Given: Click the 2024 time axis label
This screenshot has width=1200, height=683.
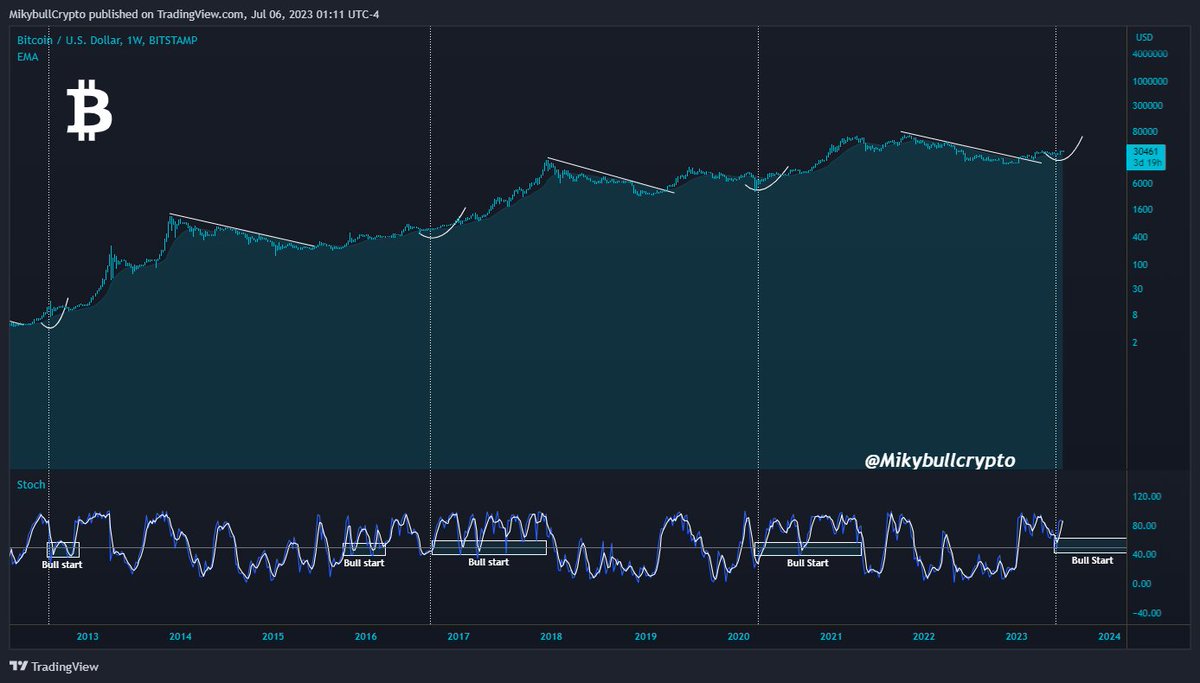Looking at the screenshot, I should [x=1109, y=636].
